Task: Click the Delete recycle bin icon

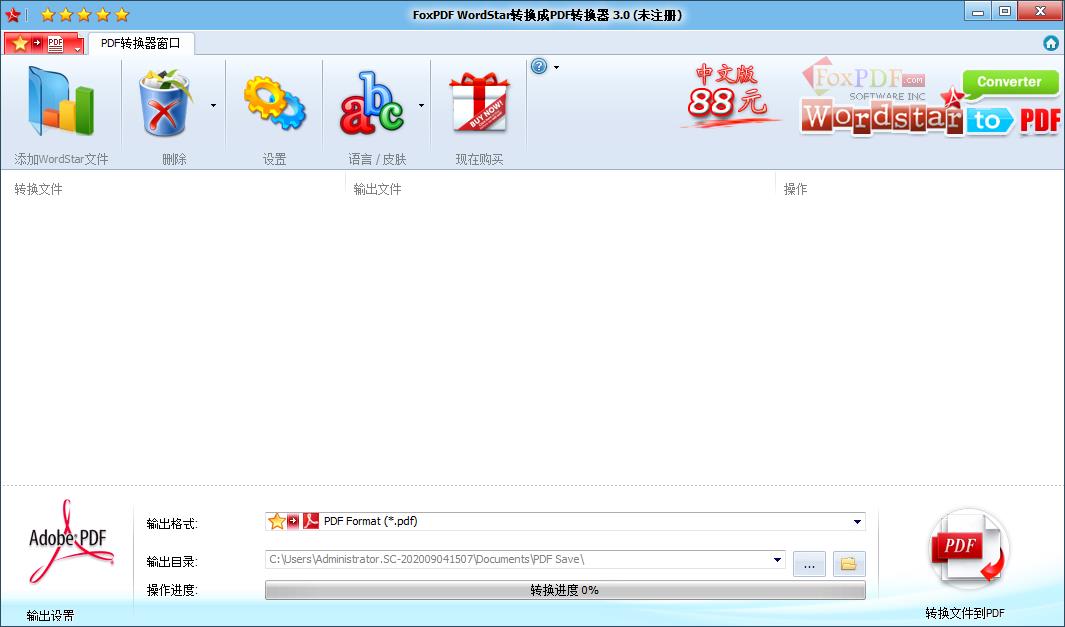Action: pyautogui.click(x=165, y=102)
